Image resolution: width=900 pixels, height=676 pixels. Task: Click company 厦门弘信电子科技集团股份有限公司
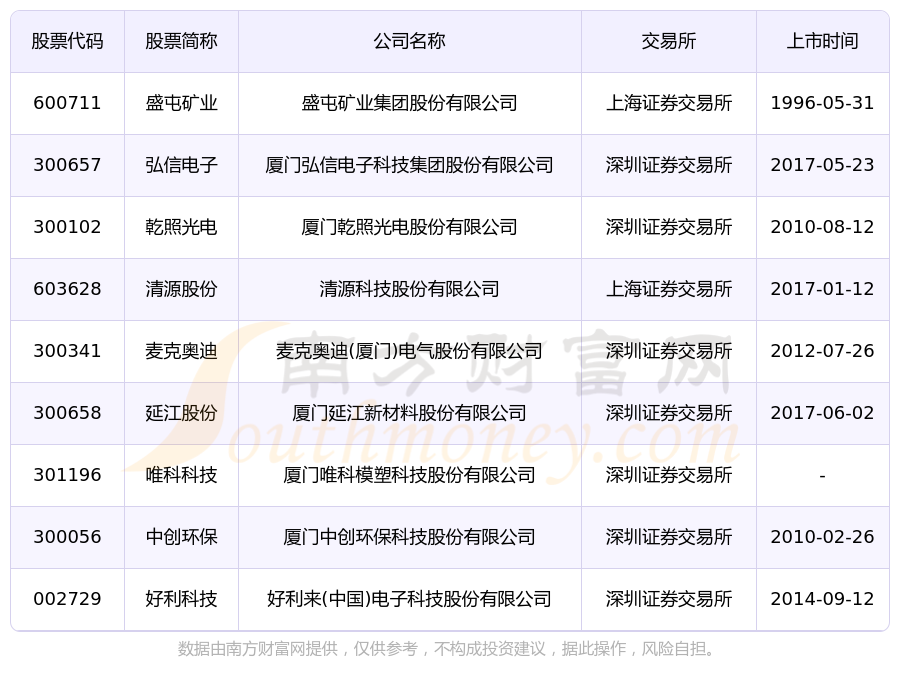pos(409,165)
